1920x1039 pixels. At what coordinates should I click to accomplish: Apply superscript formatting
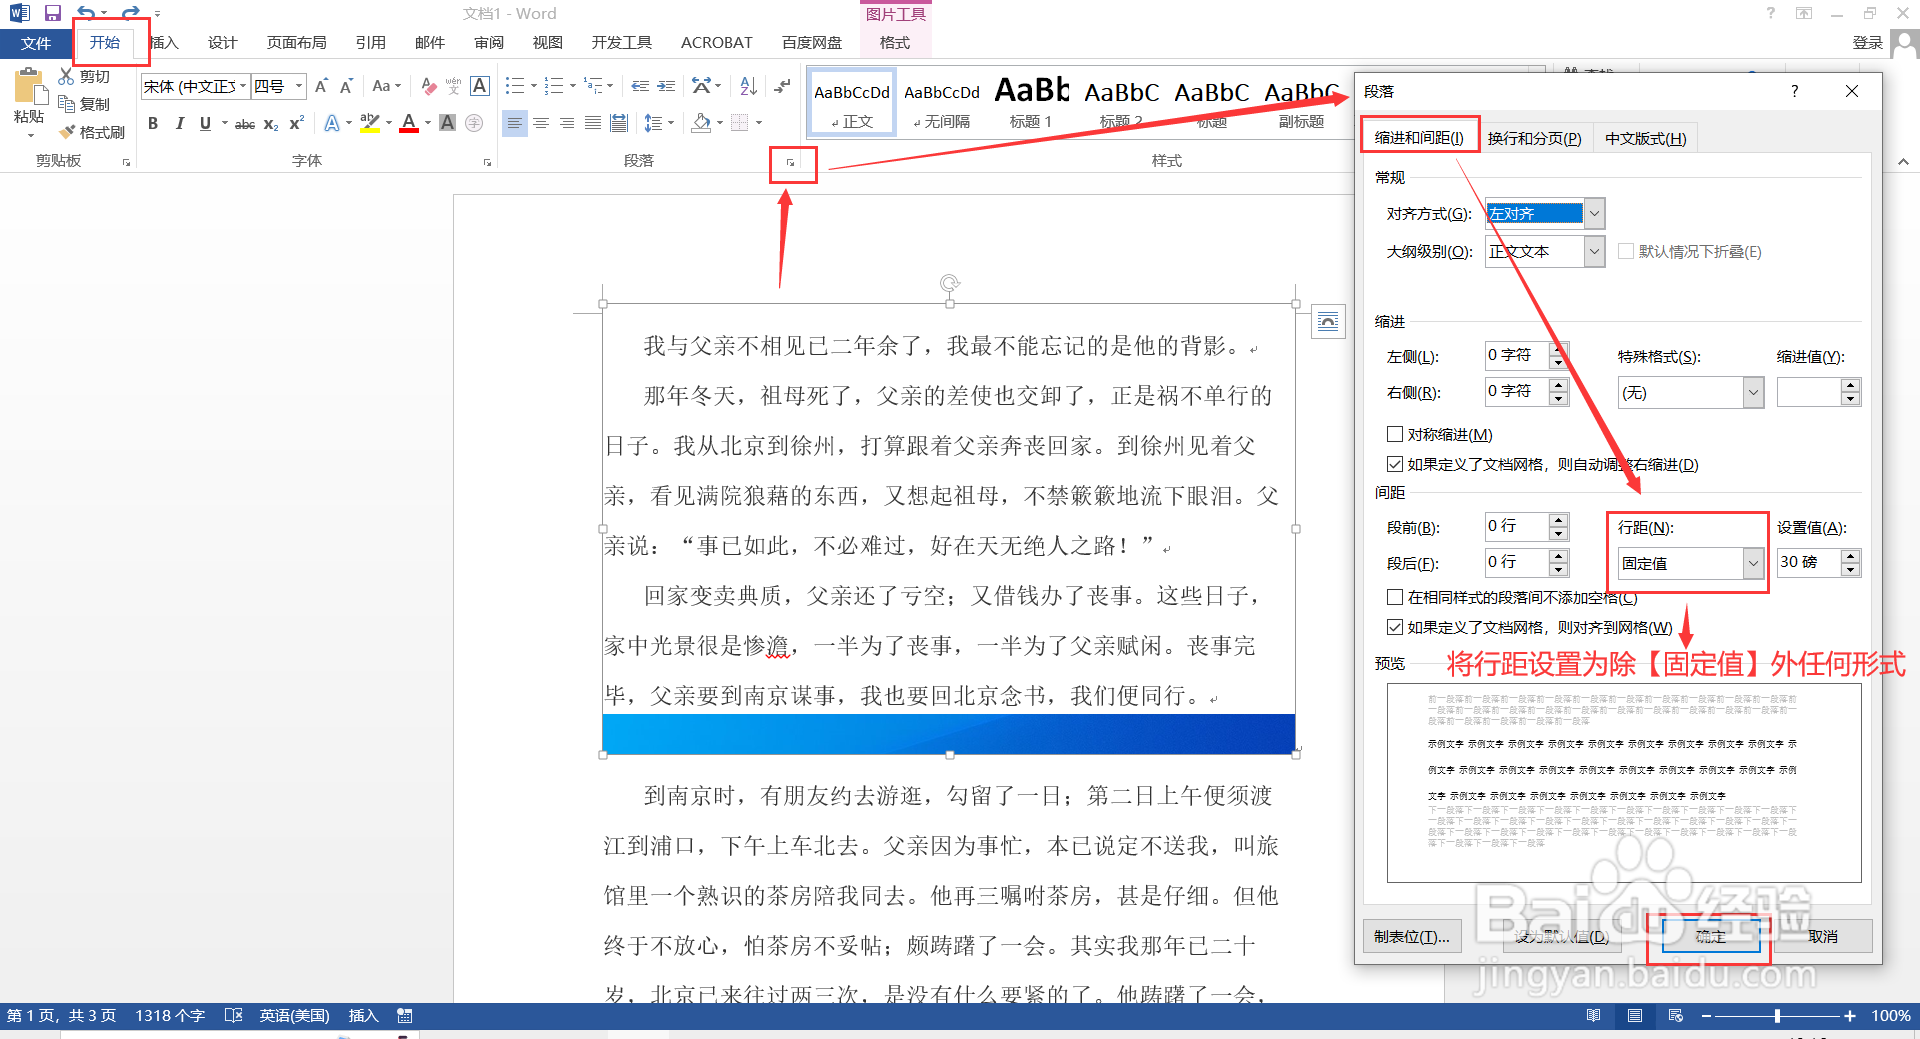pyautogui.click(x=296, y=123)
